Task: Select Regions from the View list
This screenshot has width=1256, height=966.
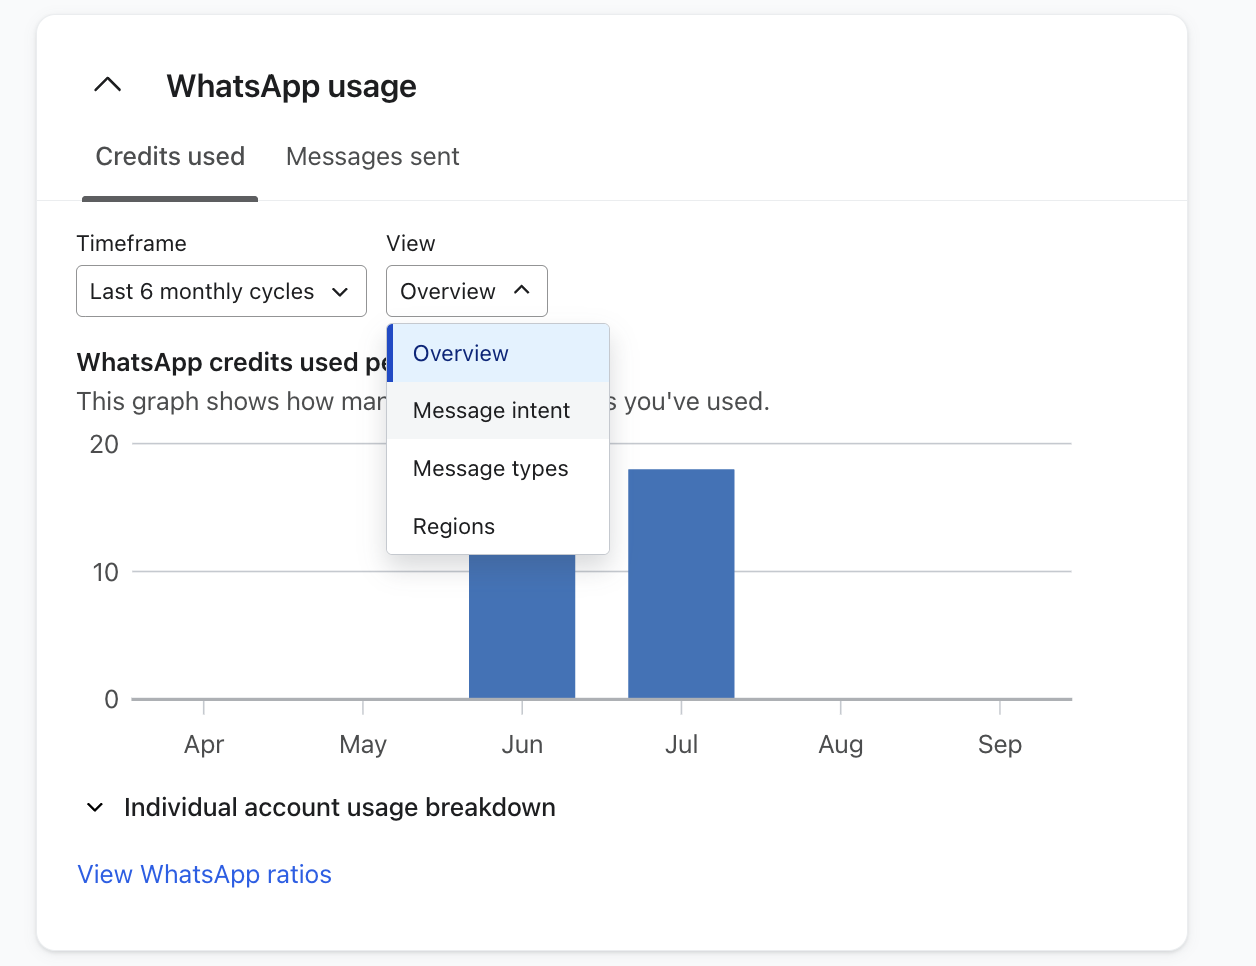Action: point(454,527)
